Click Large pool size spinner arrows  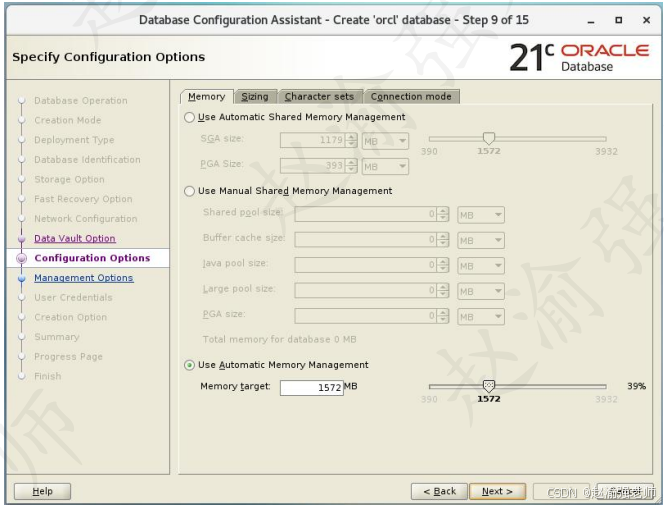click(443, 291)
